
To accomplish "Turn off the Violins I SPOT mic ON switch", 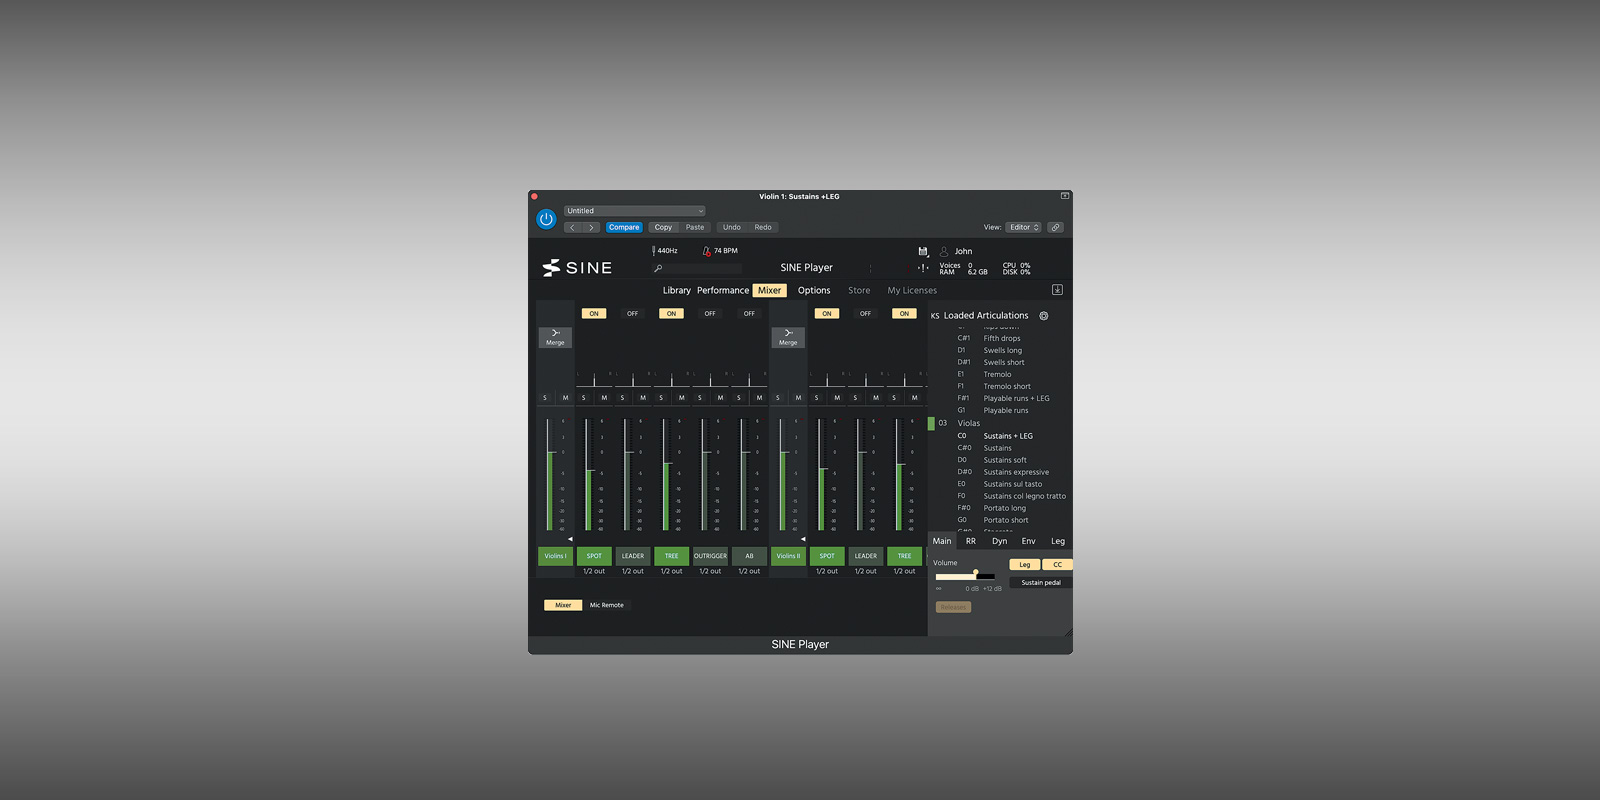I will tap(594, 313).
